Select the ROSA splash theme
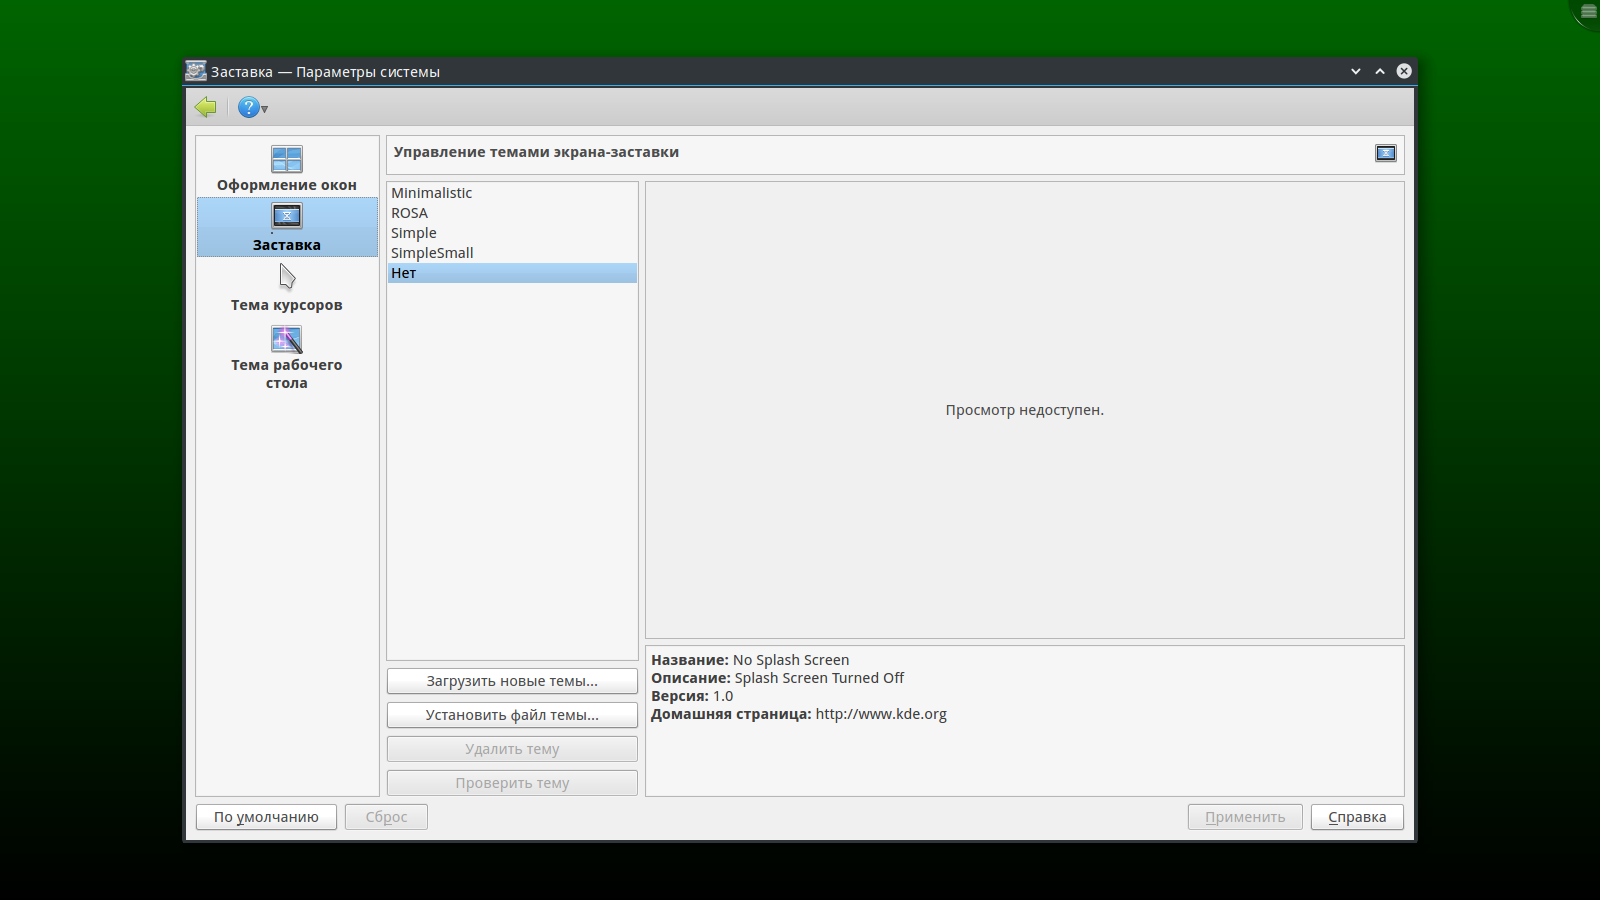This screenshot has height=900, width=1600. pos(512,213)
